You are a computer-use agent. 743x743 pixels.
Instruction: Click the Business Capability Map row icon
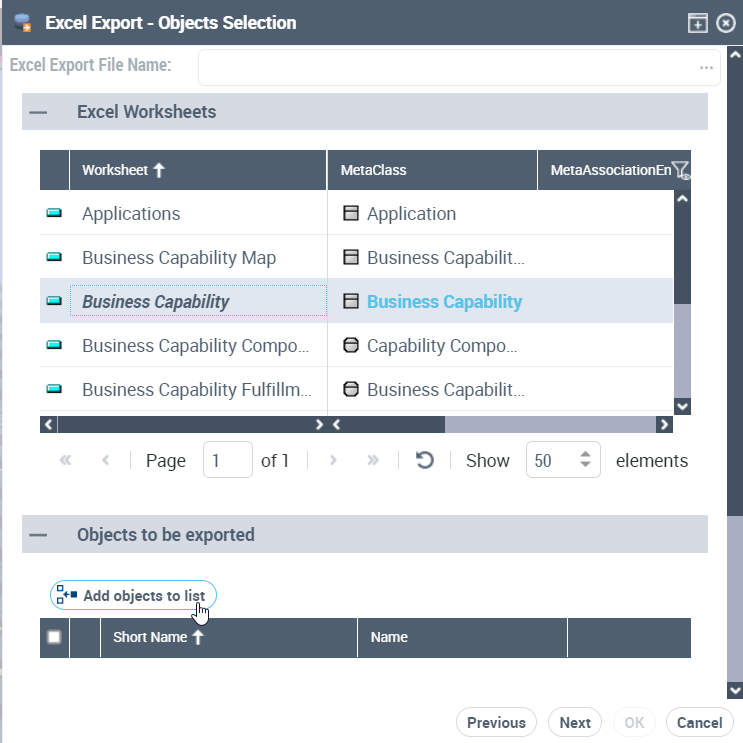pos(54,257)
